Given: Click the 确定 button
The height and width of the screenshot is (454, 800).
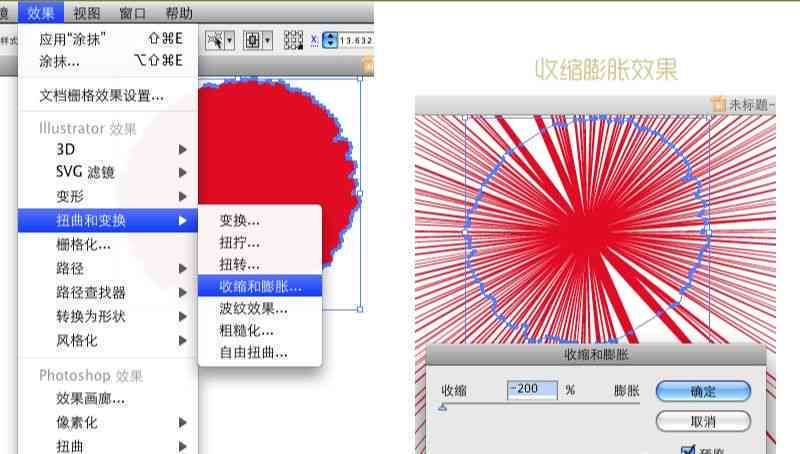Looking at the screenshot, I should [x=703, y=391].
